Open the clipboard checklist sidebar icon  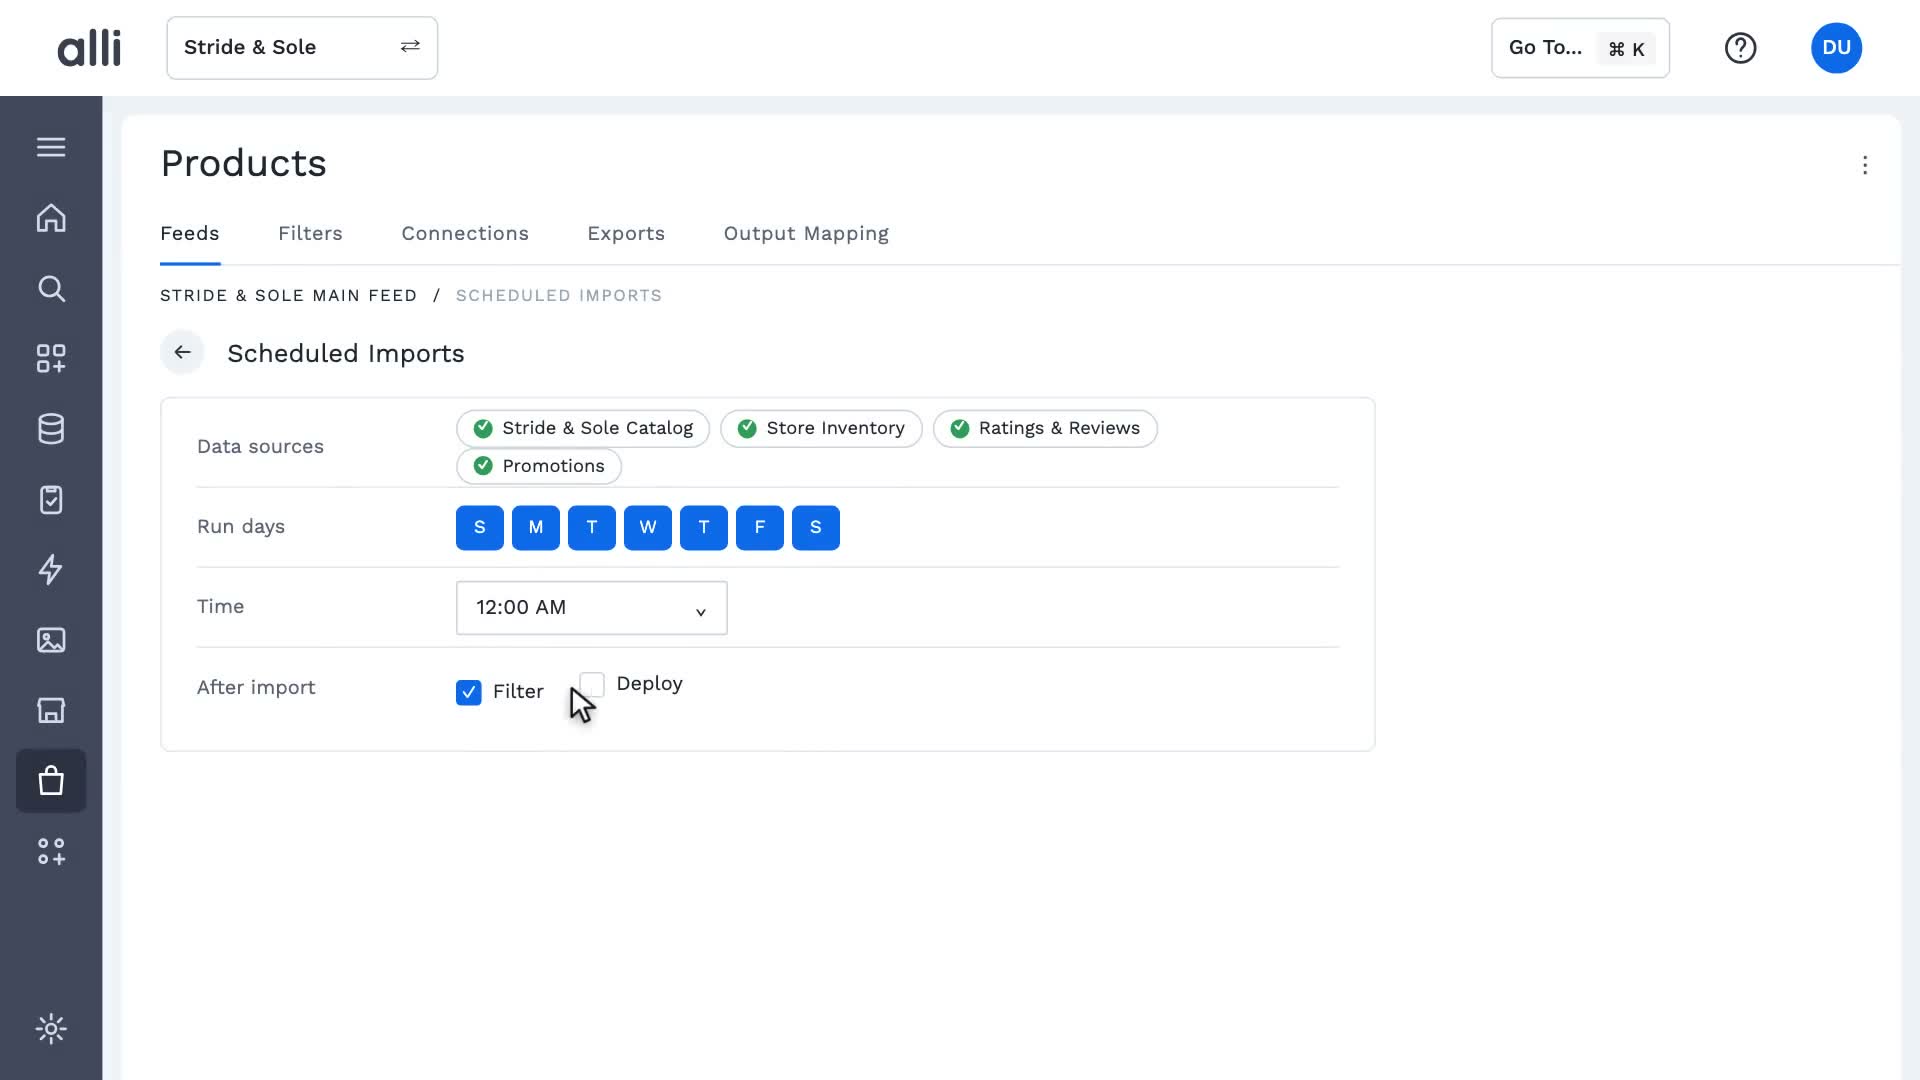point(51,499)
